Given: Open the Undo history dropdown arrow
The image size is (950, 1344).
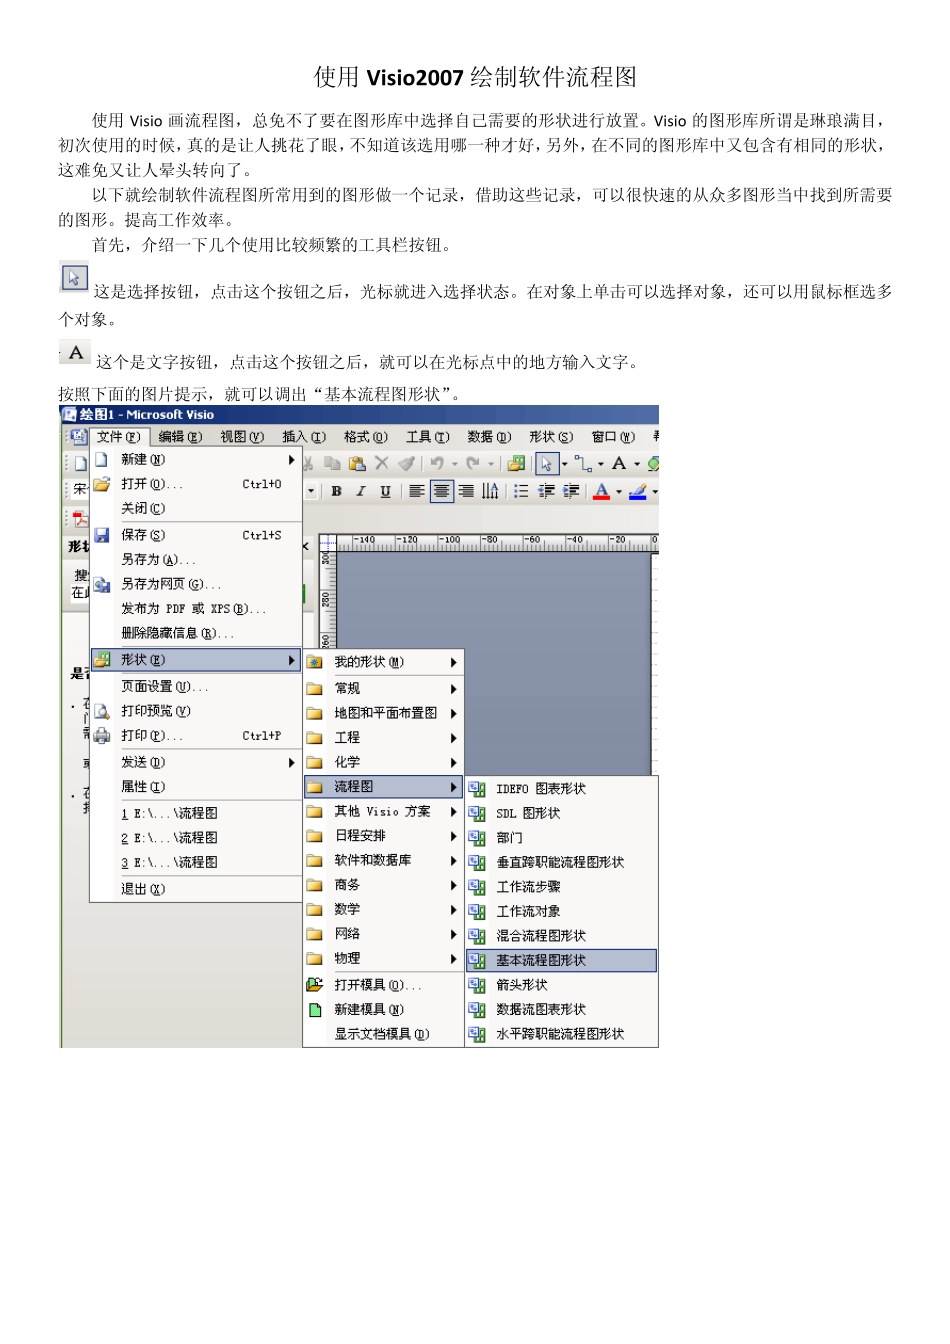Looking at the screenshot, I should [454, 464].
